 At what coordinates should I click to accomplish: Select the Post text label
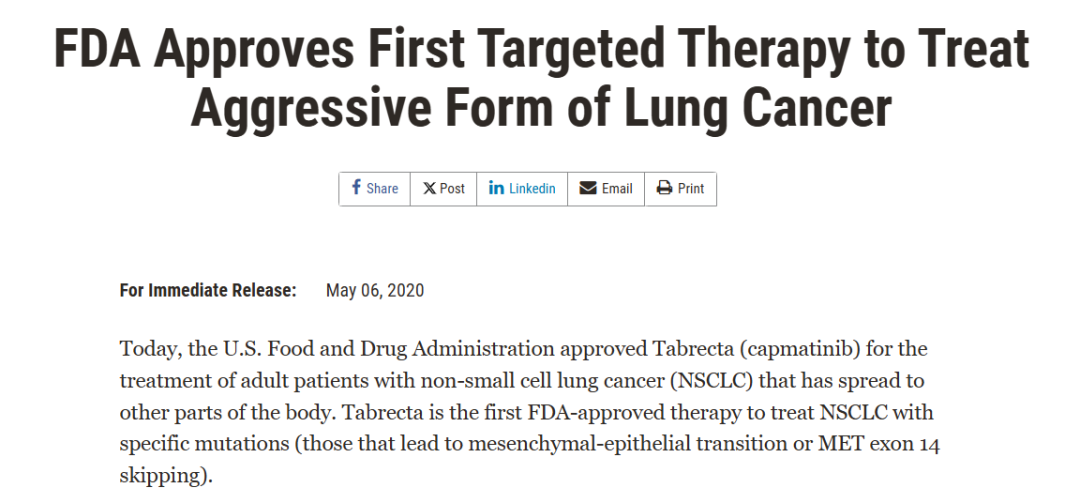[453, 188]
